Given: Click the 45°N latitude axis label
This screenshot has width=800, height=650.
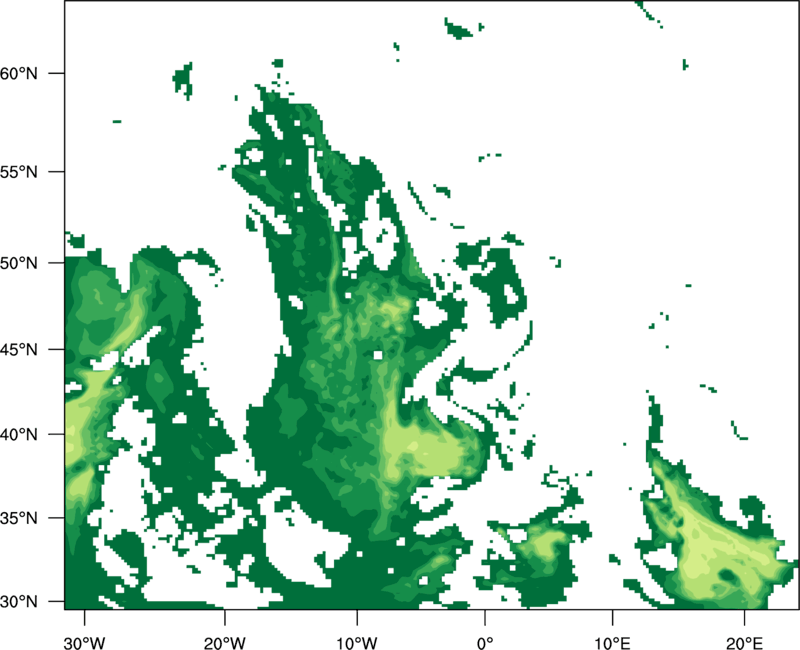Looking at the screenshot, I should [x=19, y=350].
